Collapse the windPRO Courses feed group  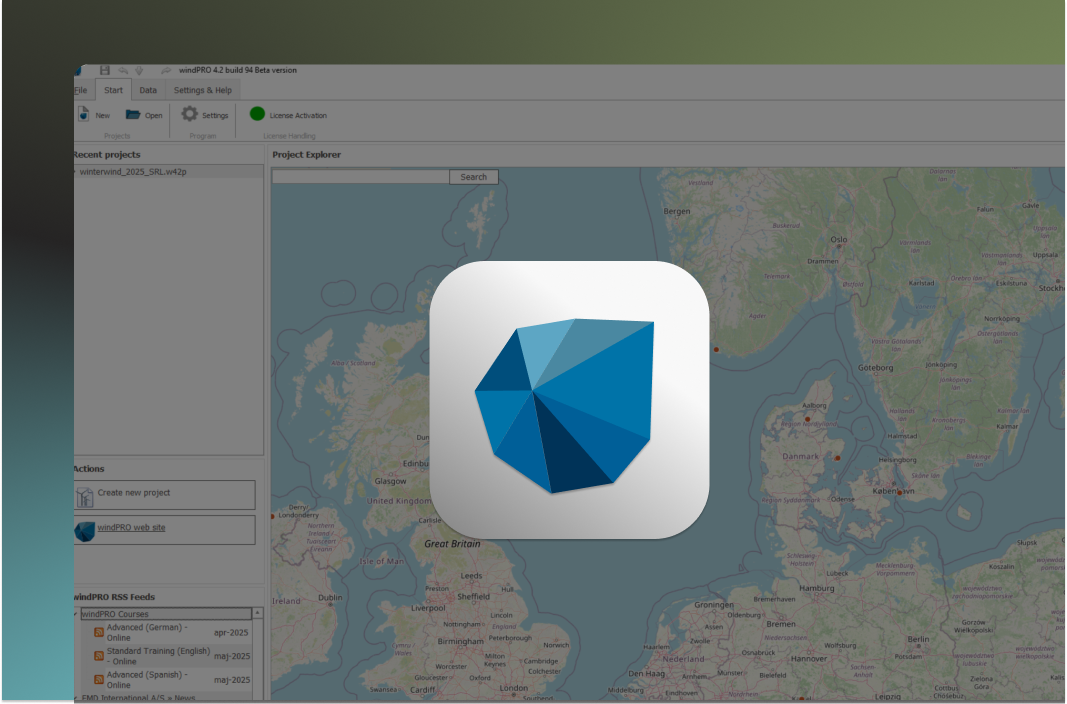(76, 614)
